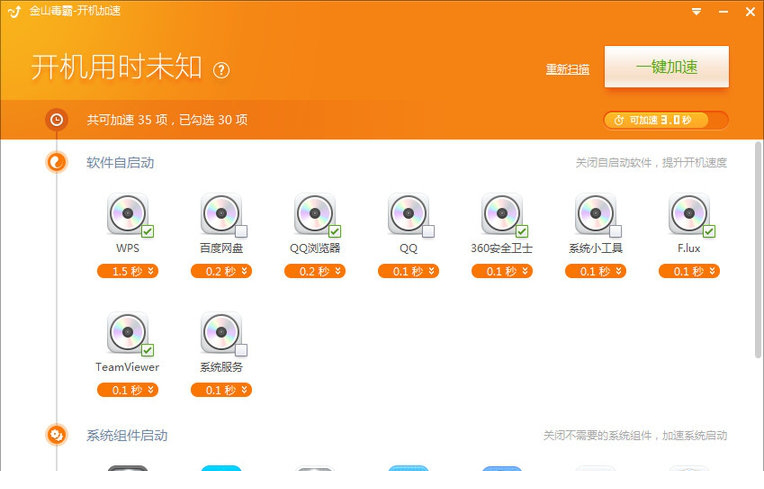This screenshot has width=764, height=489.
Task: Click the QQ startup item disc icon
Action: click(x=408, y=213)
